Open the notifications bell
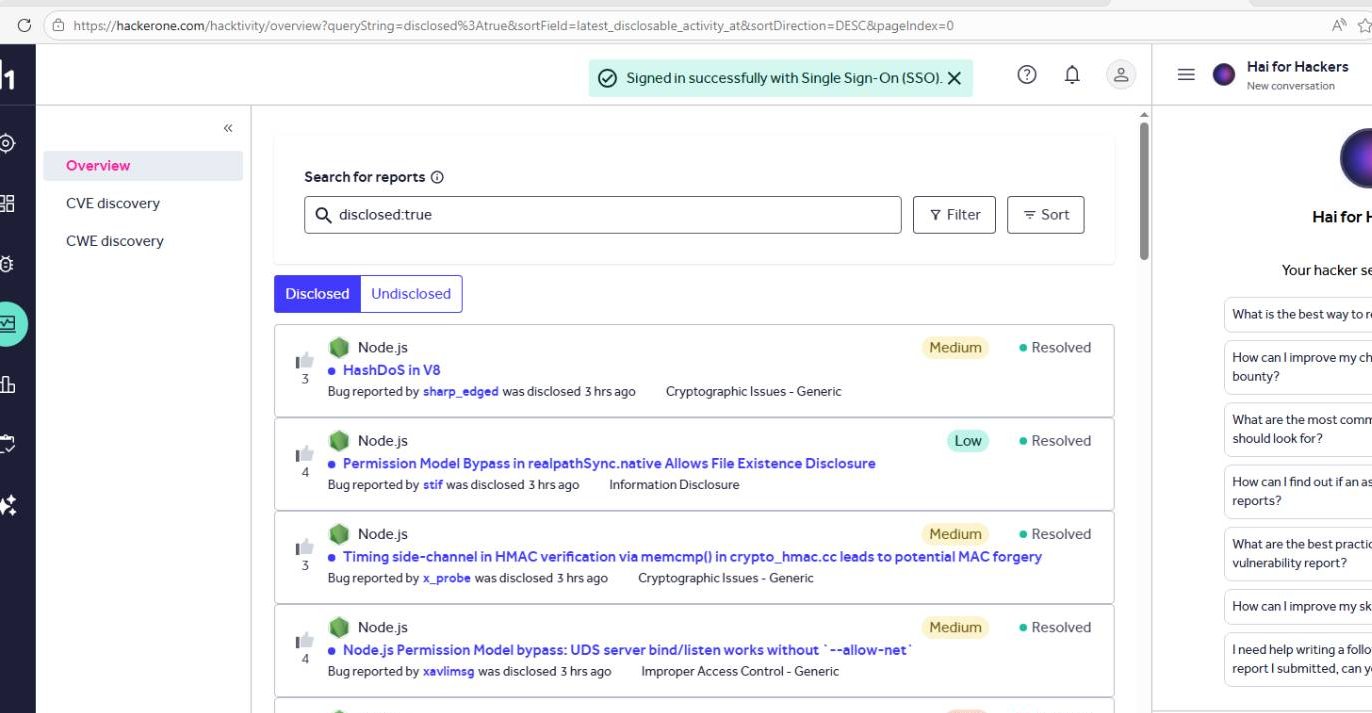This screenshot has width=1372, height=713. [x=1072, y=75]
